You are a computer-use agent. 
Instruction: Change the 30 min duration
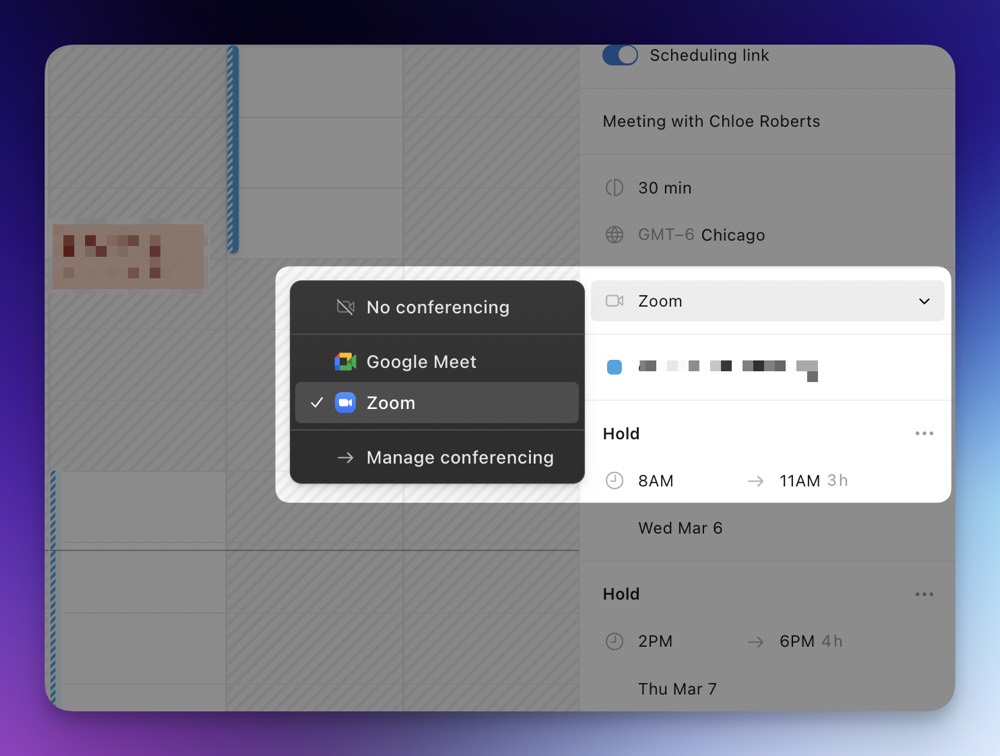(x=665, y=188)
